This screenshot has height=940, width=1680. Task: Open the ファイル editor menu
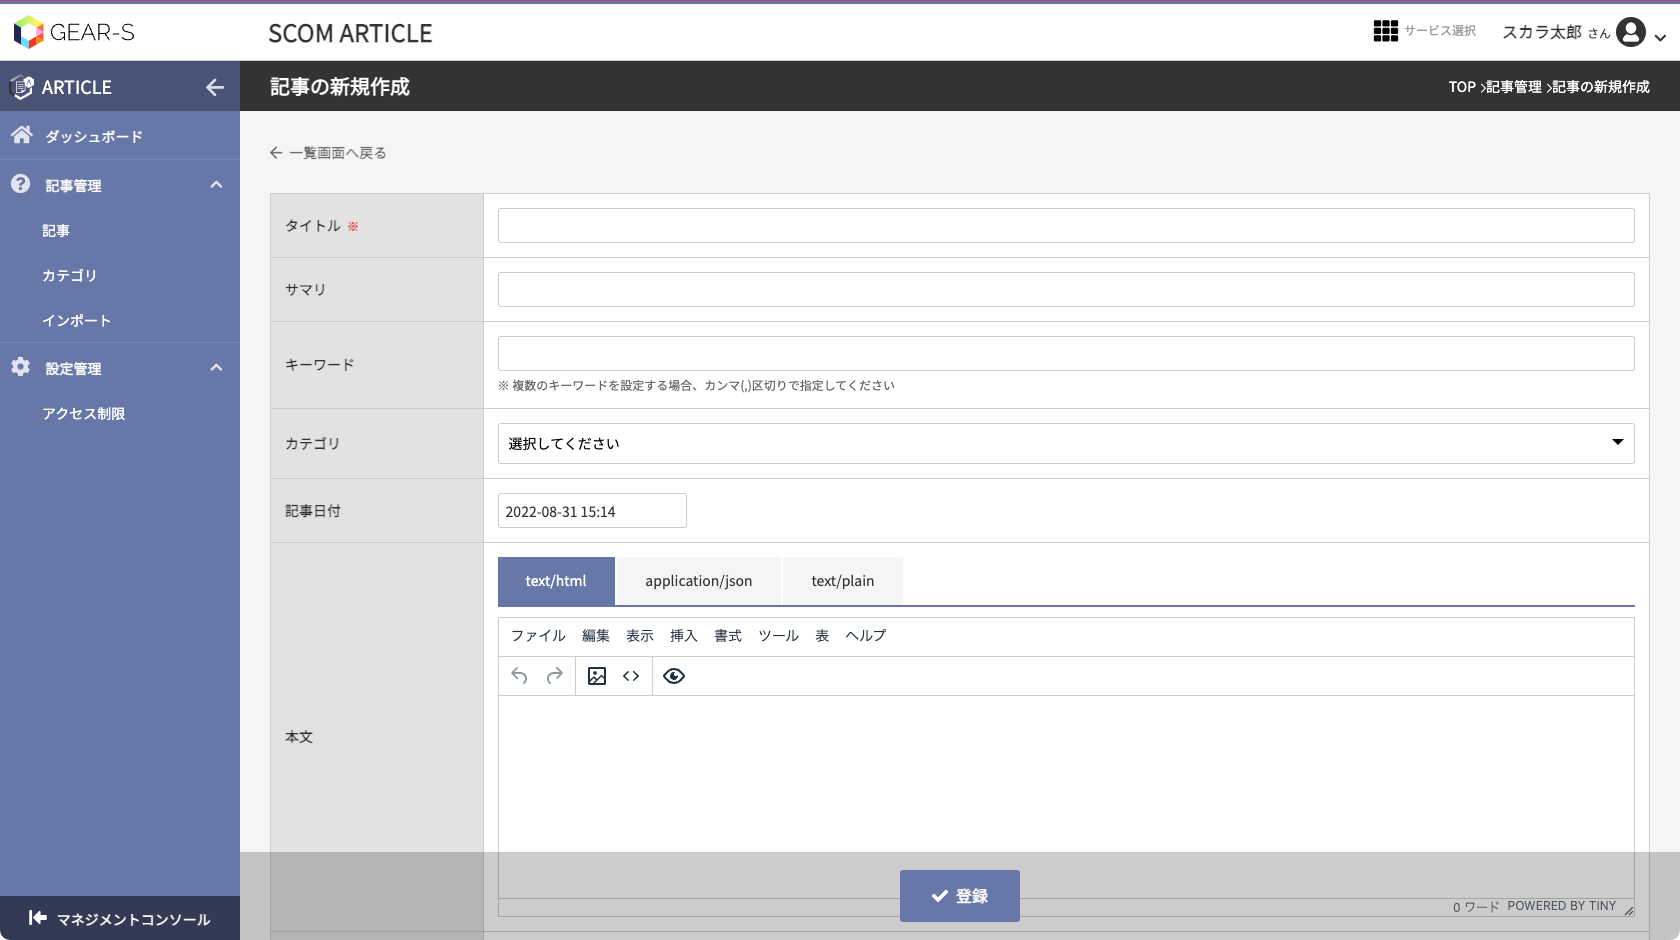pos(538,636)
